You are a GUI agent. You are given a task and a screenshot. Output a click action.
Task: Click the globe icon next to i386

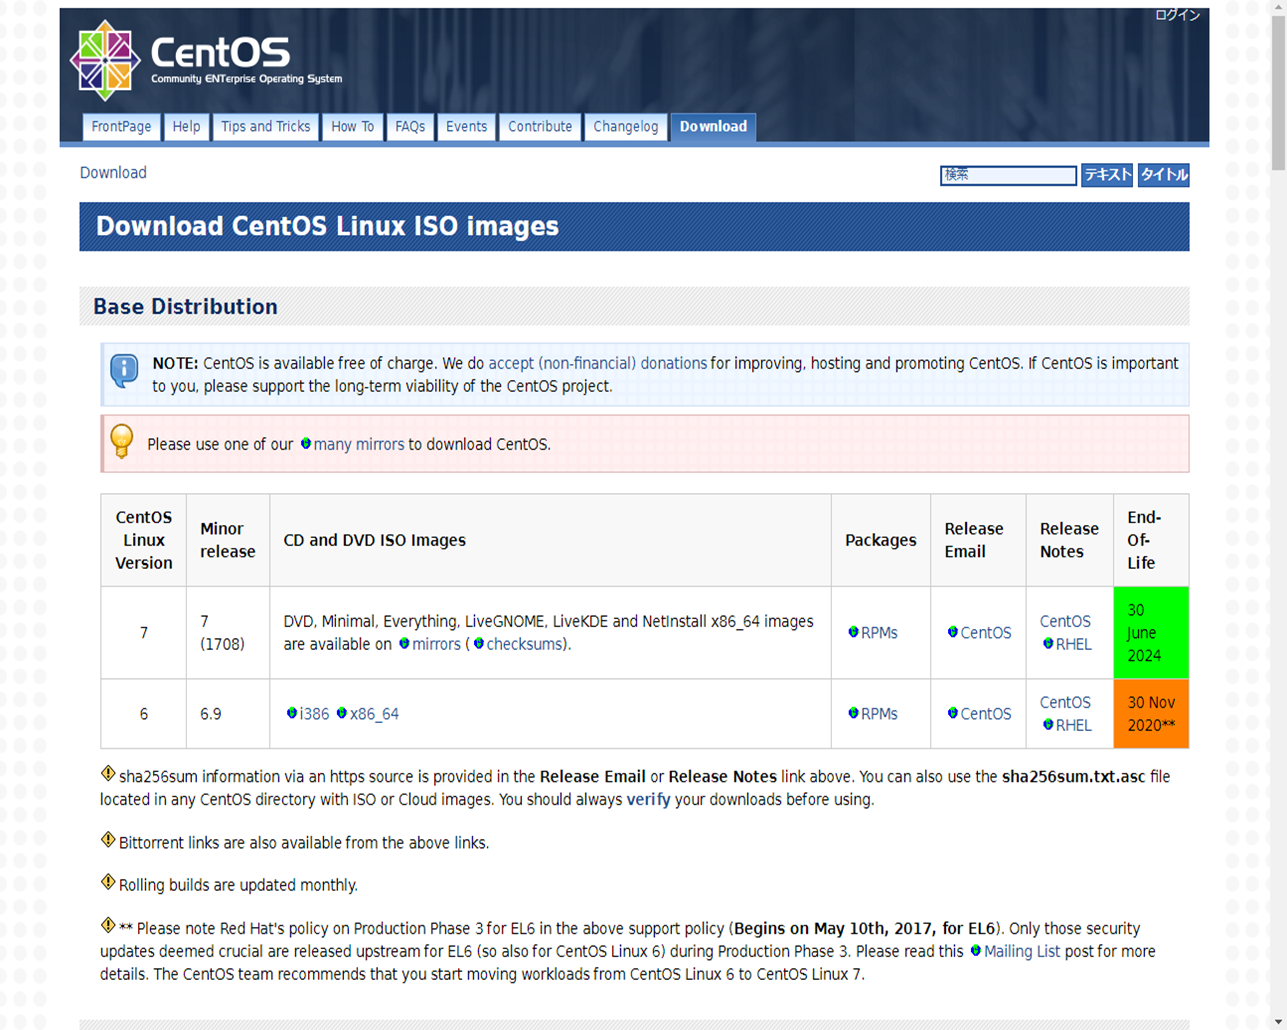pyautogui.click(x=292, y=713)
